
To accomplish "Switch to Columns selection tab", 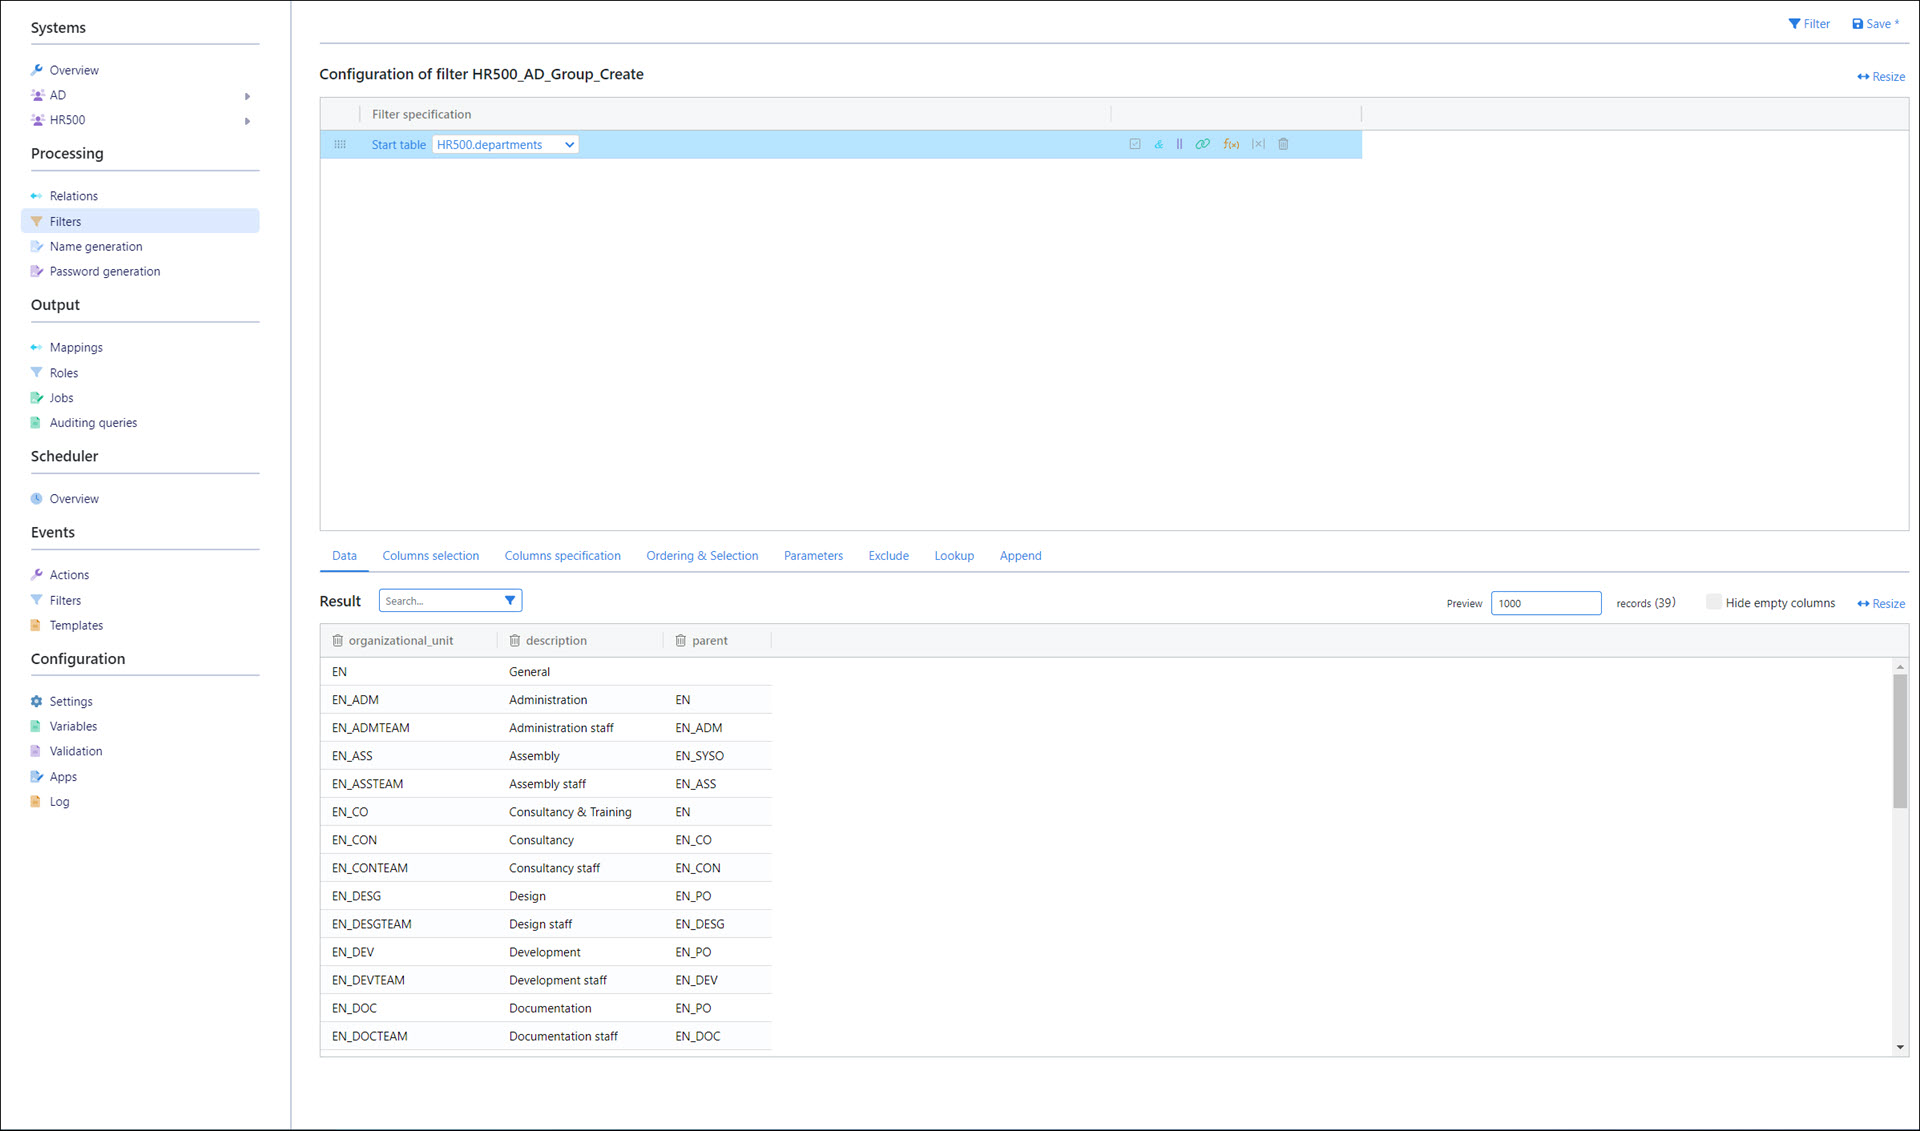I will tap(430, 556).
